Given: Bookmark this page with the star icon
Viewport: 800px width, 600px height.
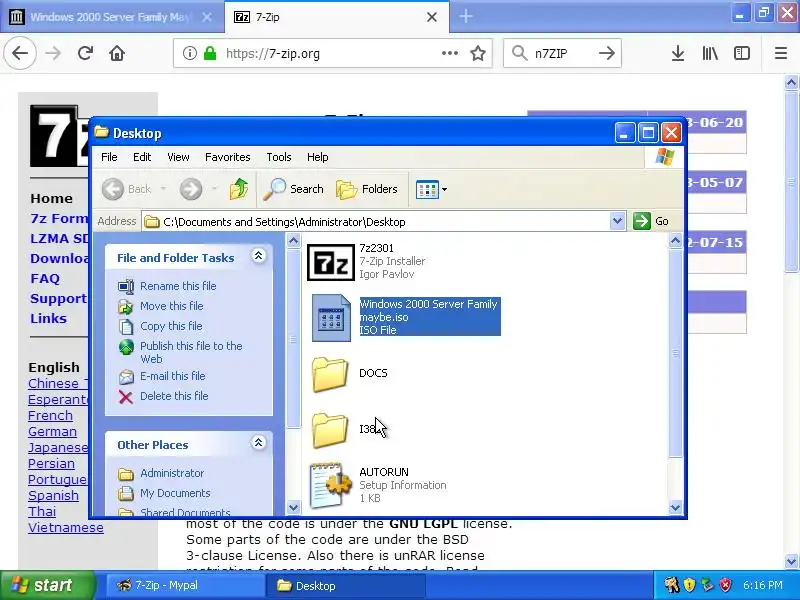Looking at the screenshot, I should coord(478,53).
